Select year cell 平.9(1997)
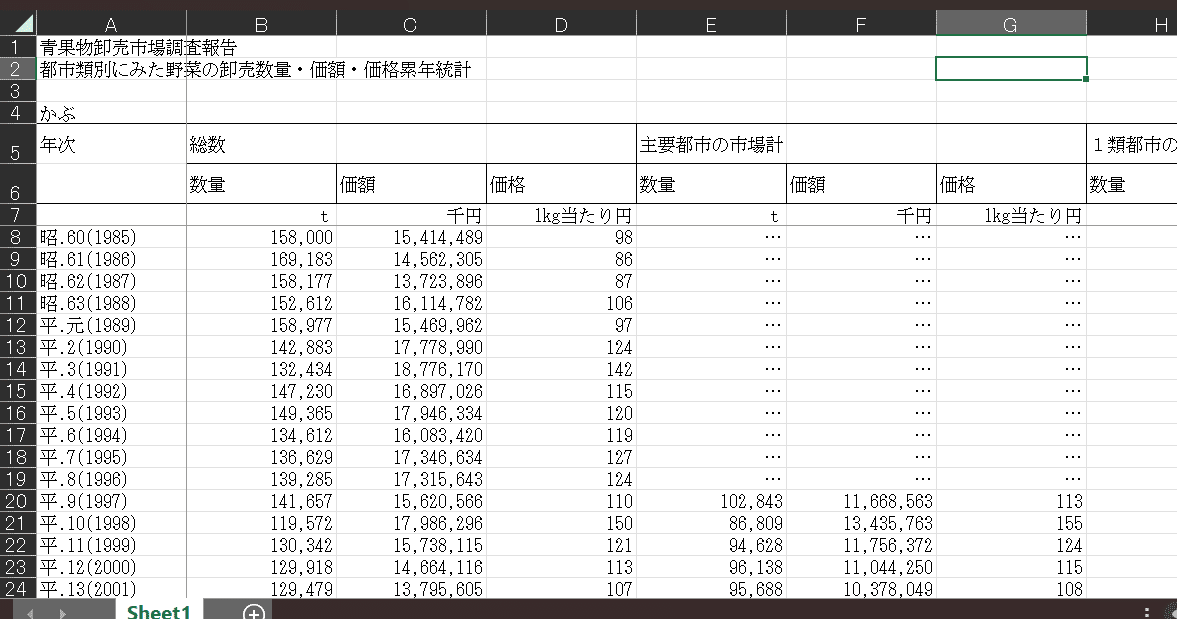Screen dimensions: 1177x619 coord(111,500)
